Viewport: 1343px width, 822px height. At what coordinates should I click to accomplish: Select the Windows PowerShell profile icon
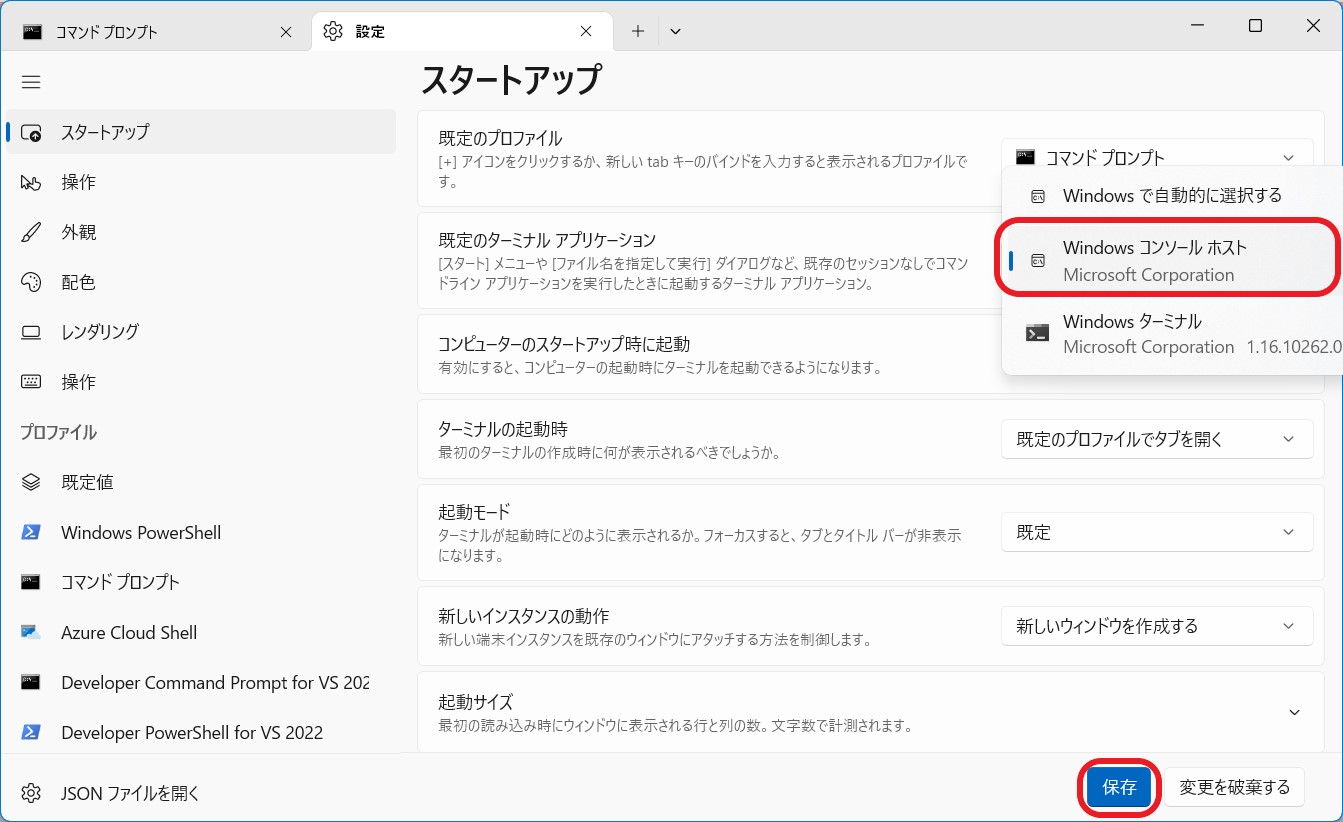[31, 532]
